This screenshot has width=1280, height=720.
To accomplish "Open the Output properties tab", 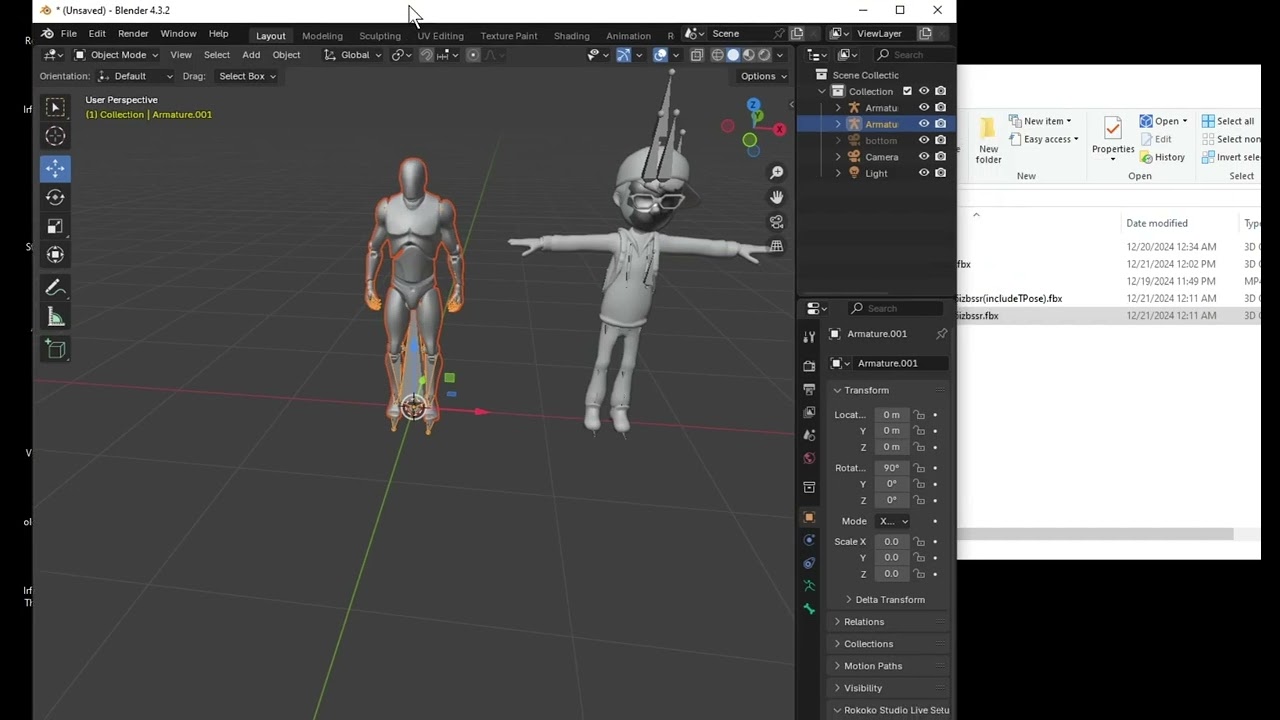I will point(809,389).
